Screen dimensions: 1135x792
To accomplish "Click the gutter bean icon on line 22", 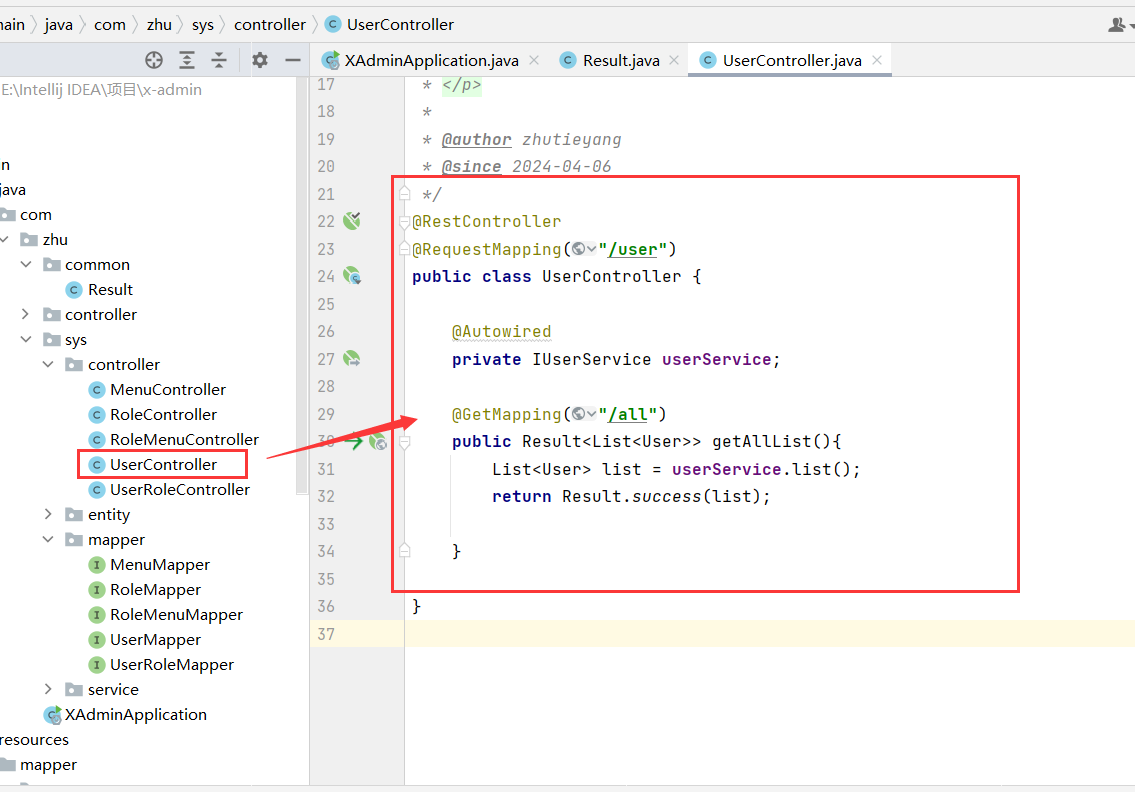I will coord(352,221).
